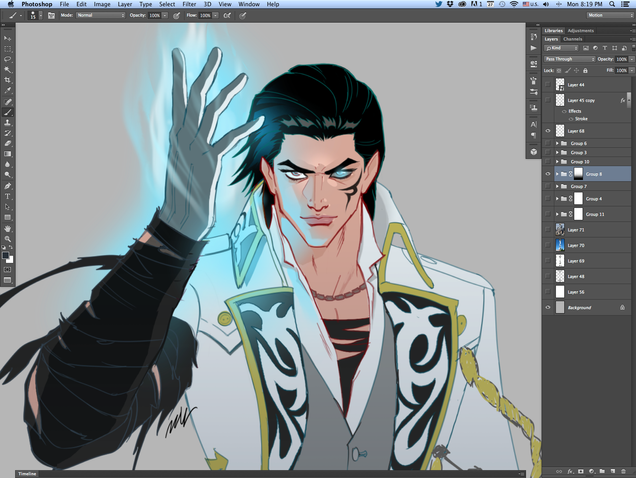
Task: Hide the Background layer eye icon
Action: [548, 307]
